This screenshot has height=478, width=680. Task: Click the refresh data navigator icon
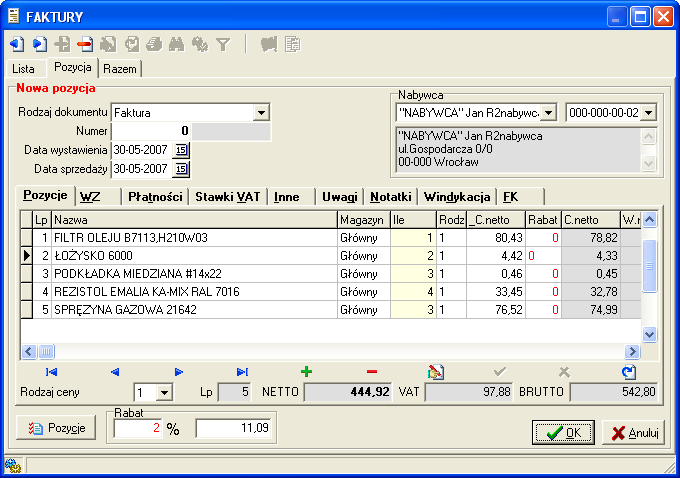(x=629, y=372)
